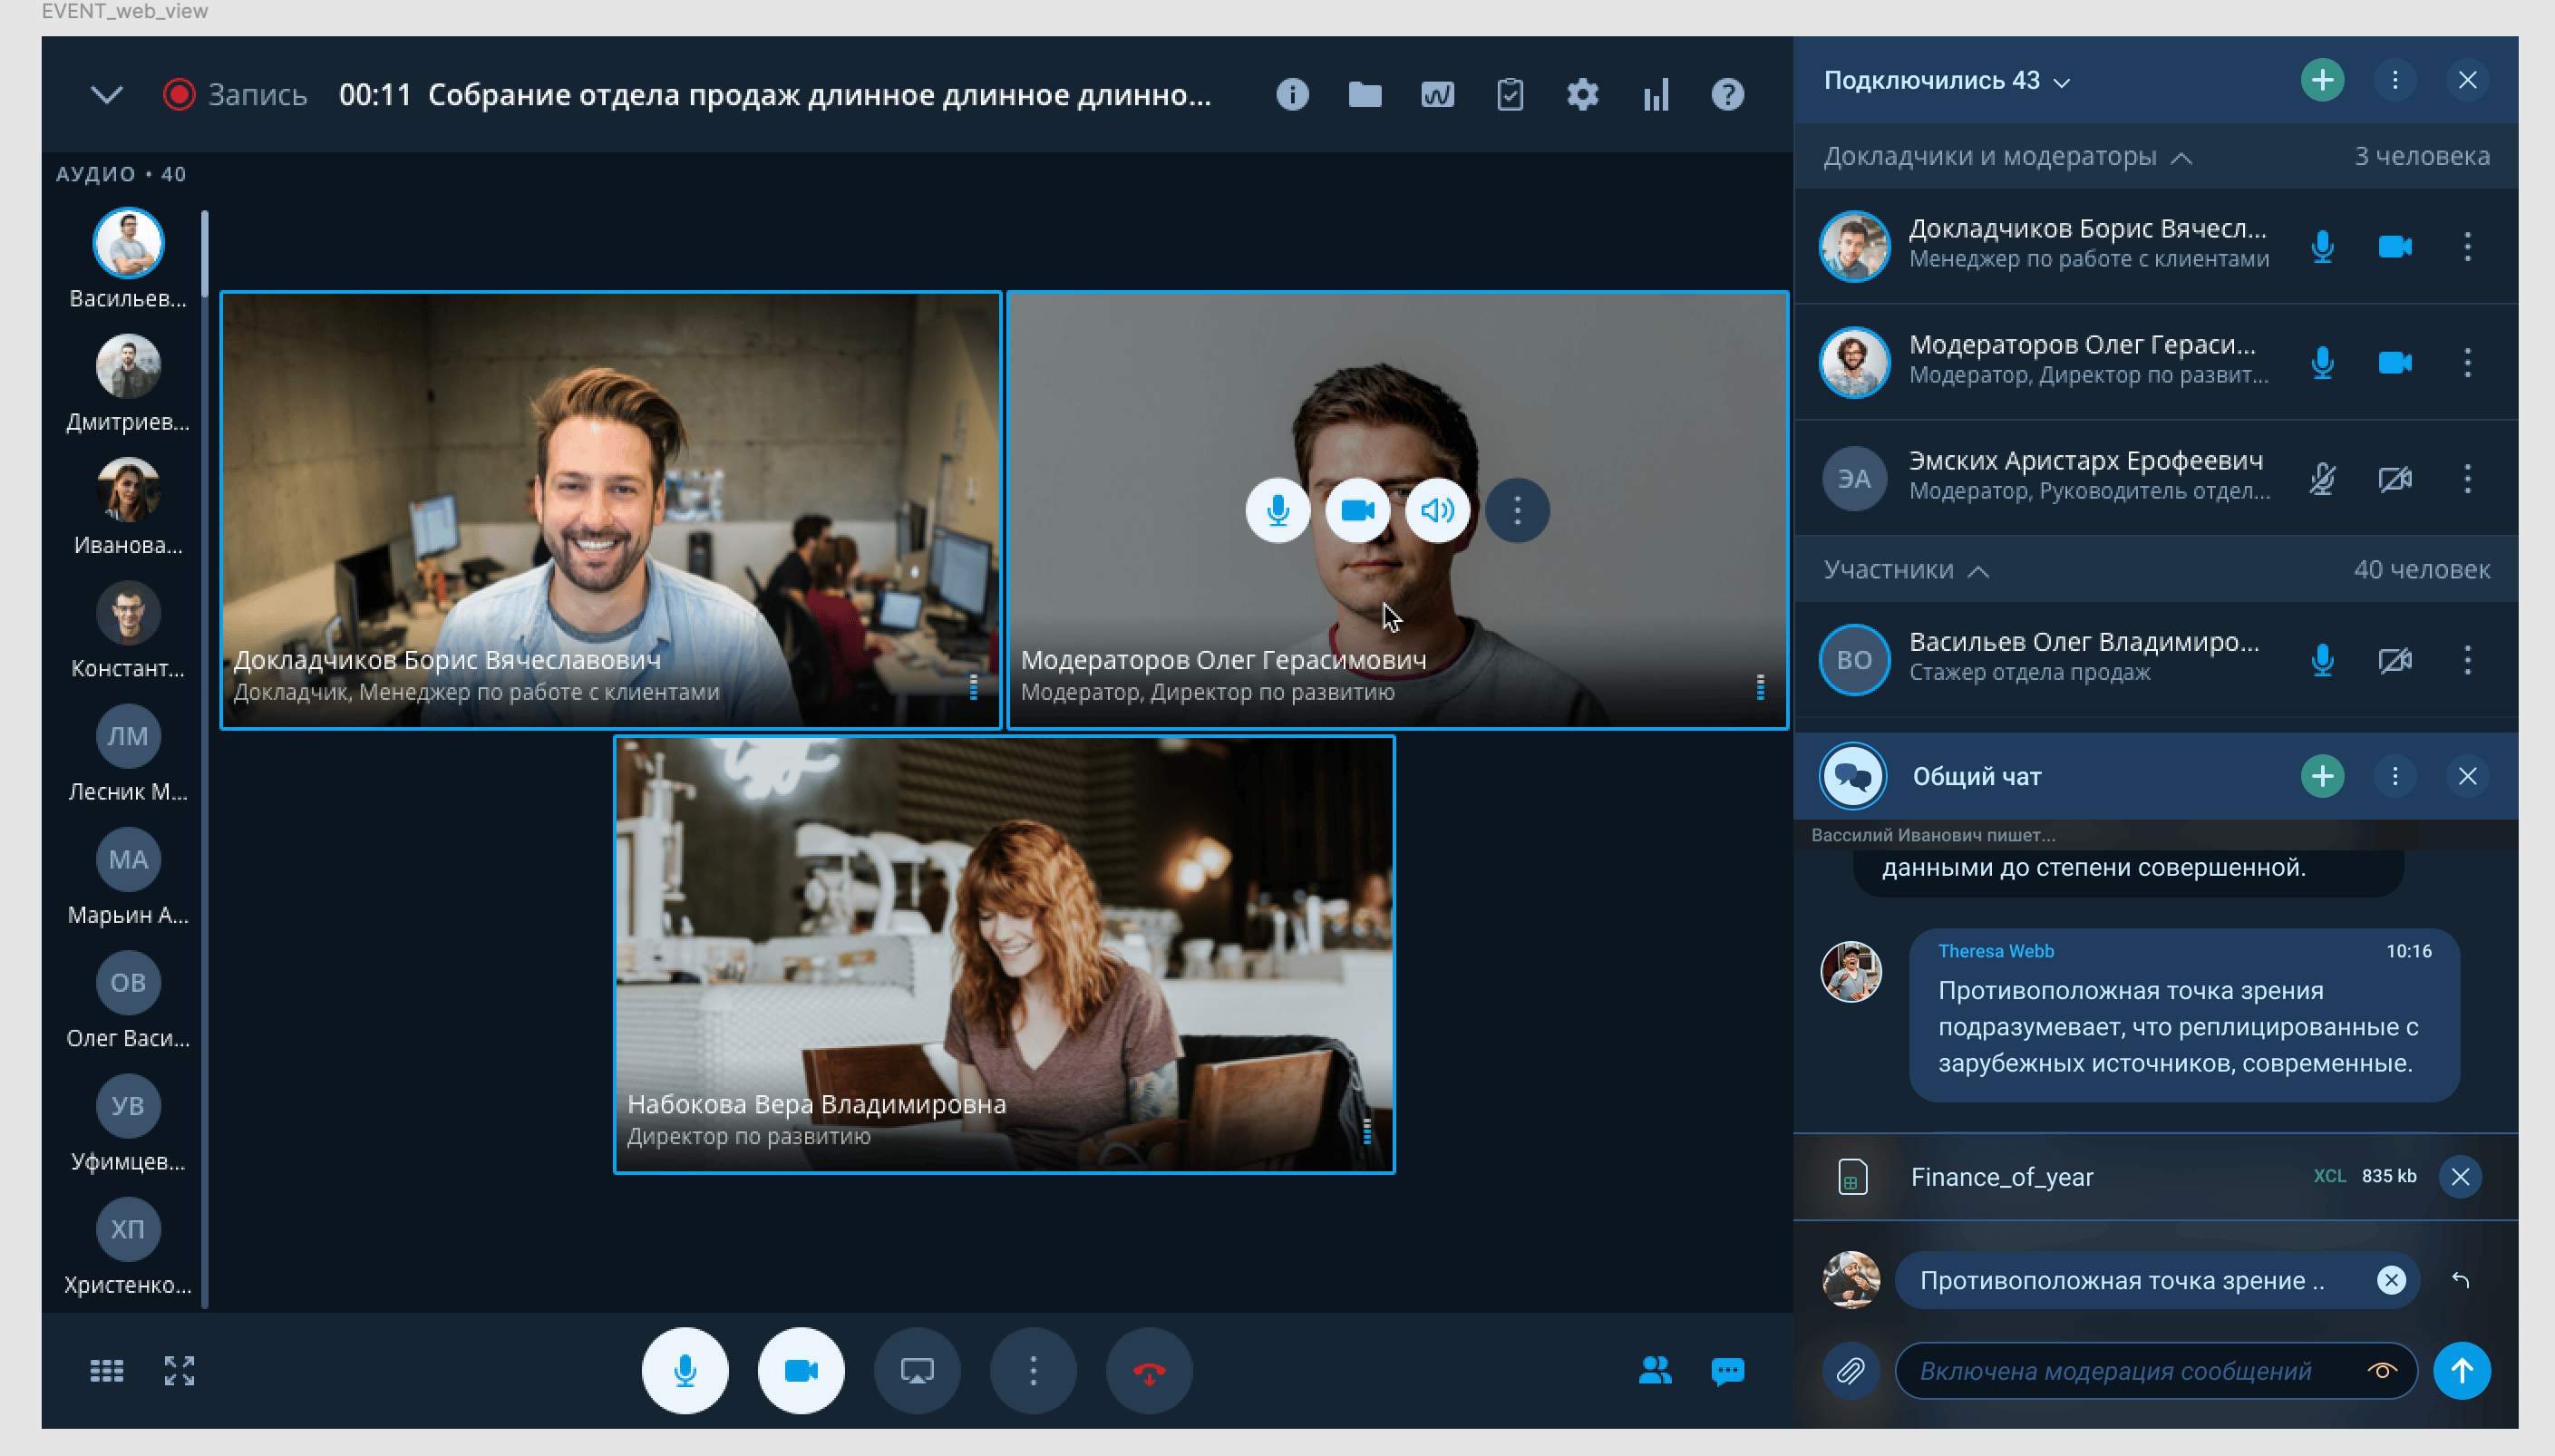Mute your microphone in bottom bar
The height and width of the screenshot is (1456, 2555).
[x=685, y=1370]
